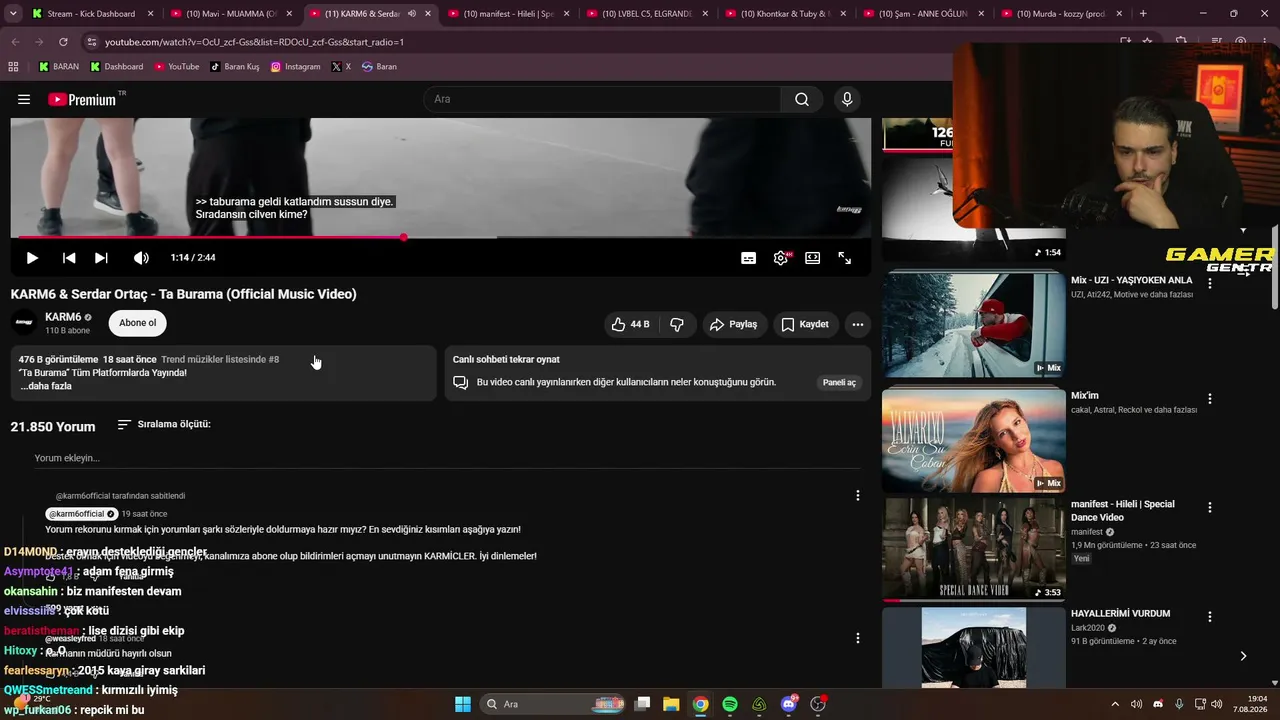The image size is (1280, 720).
Task: Go back in browser history
Action: tap(15, 42)
